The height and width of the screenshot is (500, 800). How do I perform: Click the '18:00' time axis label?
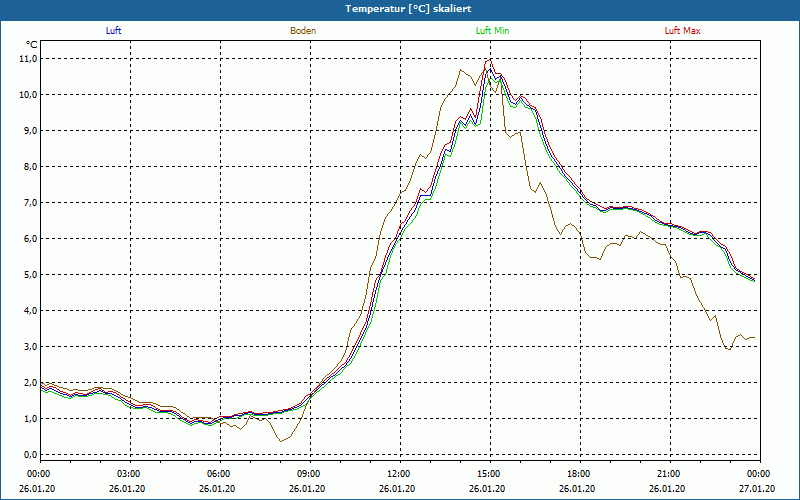580,474
